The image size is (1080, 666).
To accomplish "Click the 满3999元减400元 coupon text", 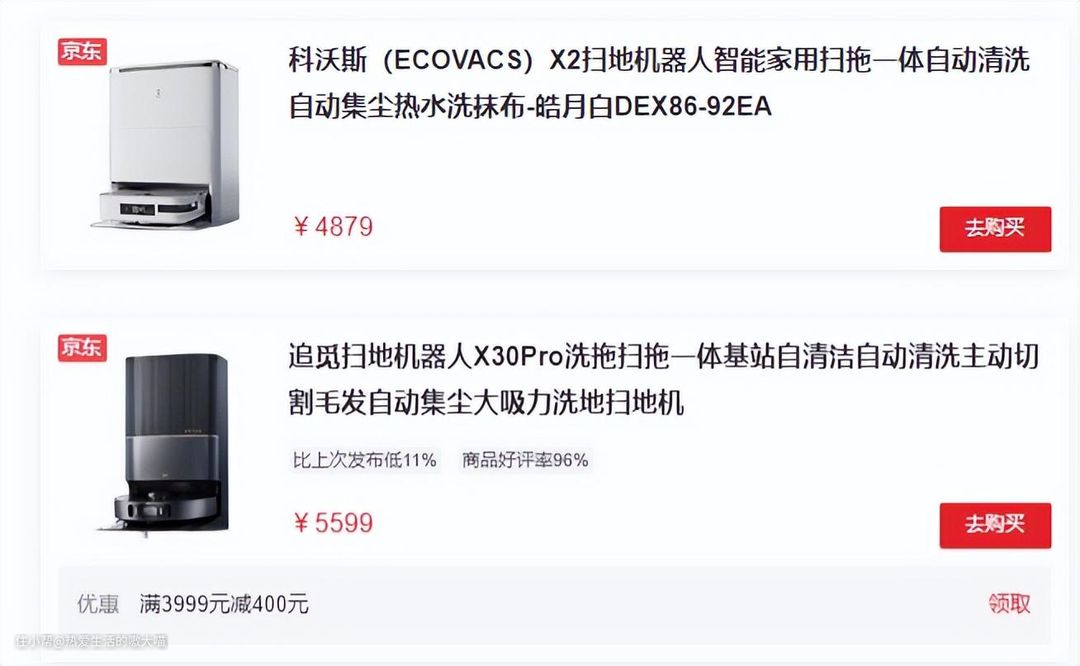I will coord(224,604).
